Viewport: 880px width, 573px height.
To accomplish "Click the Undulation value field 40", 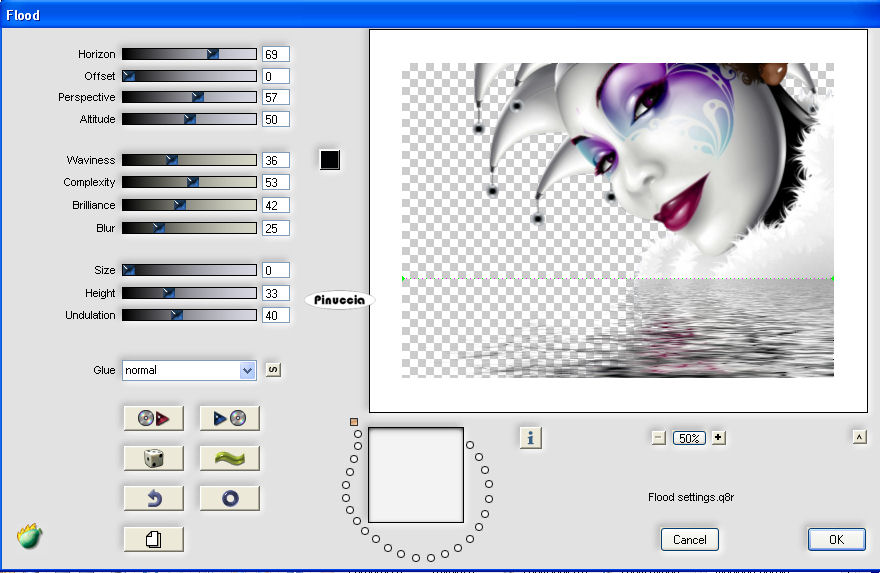I will point(276,315).
